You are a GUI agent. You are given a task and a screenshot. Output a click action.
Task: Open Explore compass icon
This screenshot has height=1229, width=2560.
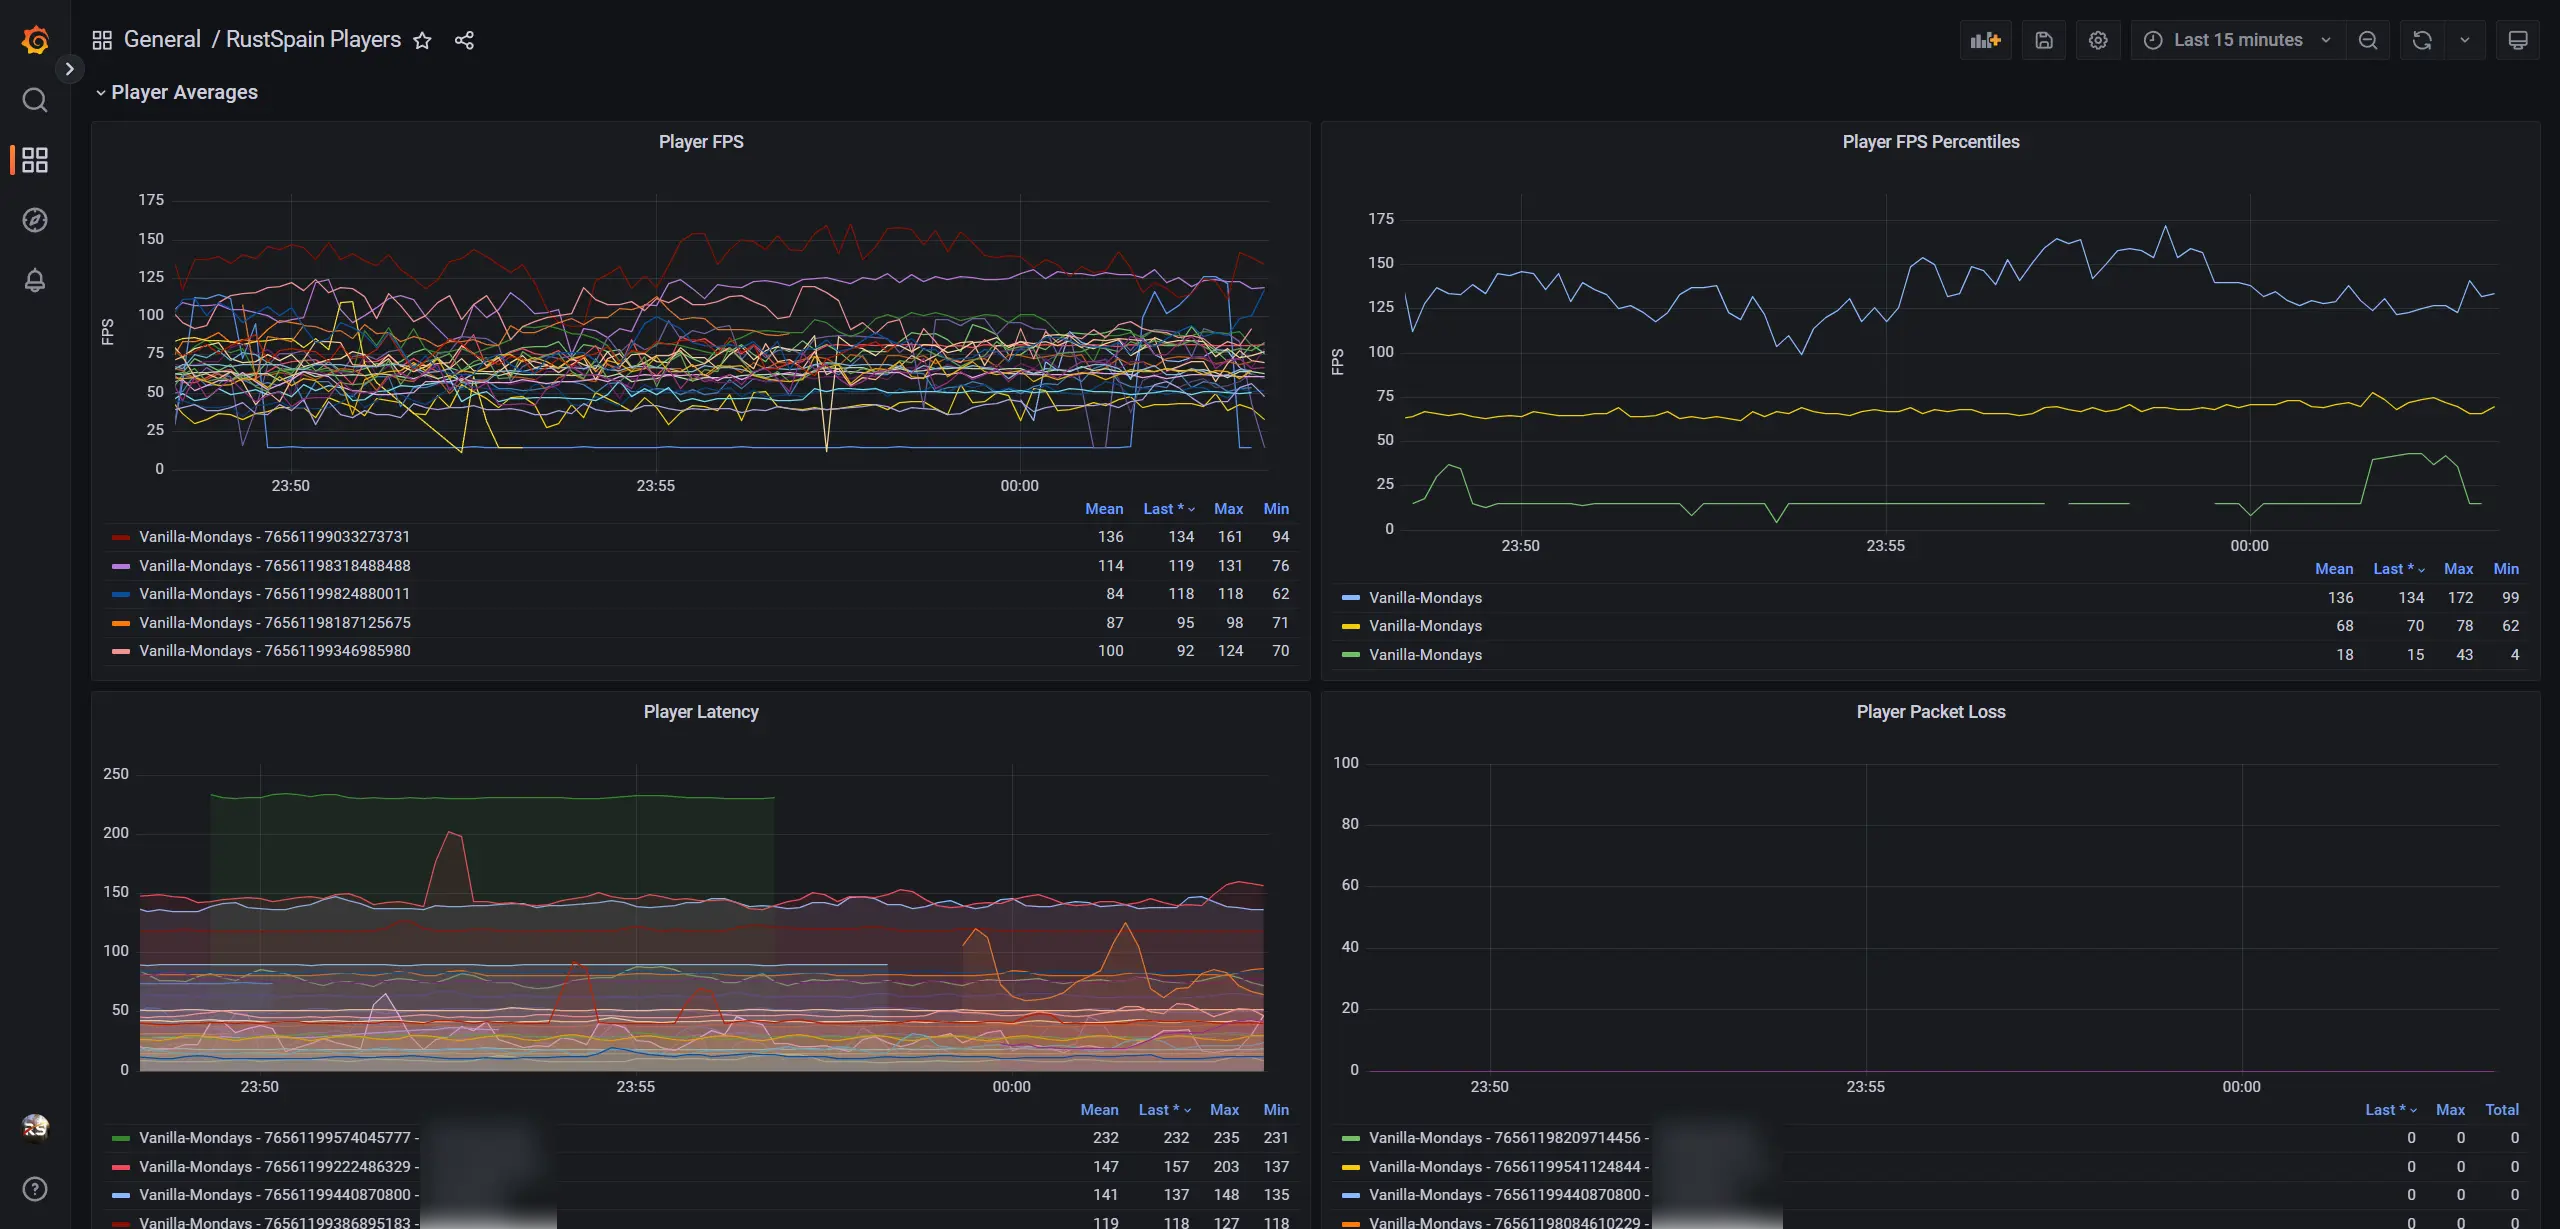tap(35, 220)
